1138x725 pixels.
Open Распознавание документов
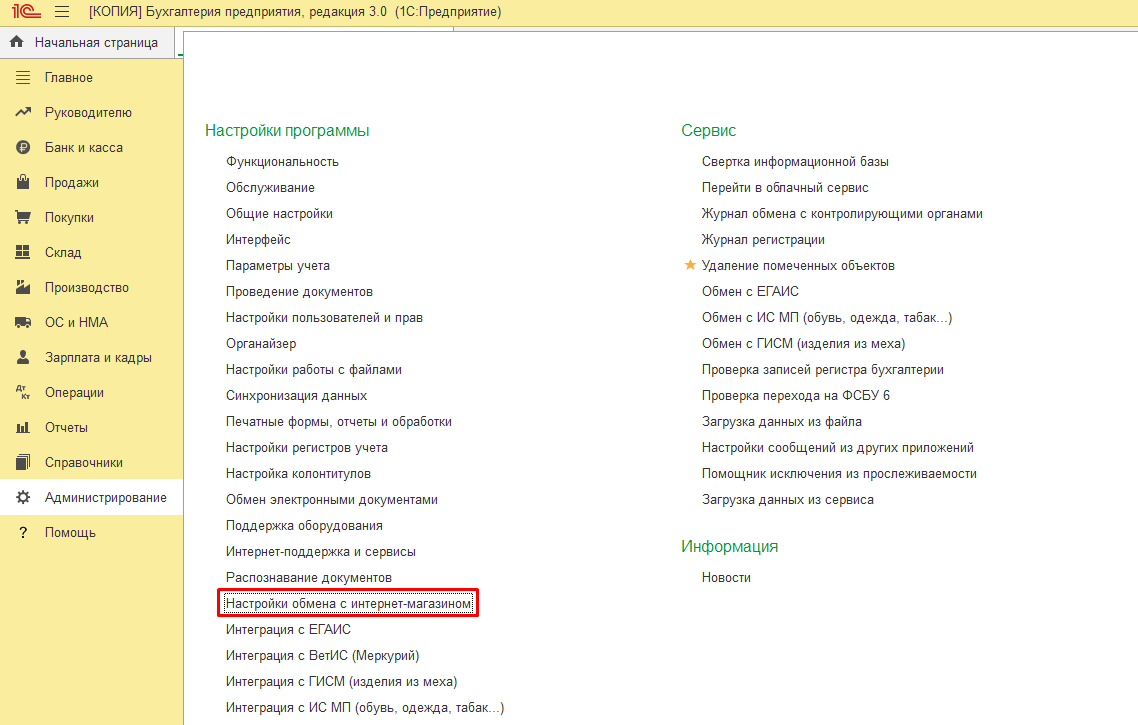308,578
